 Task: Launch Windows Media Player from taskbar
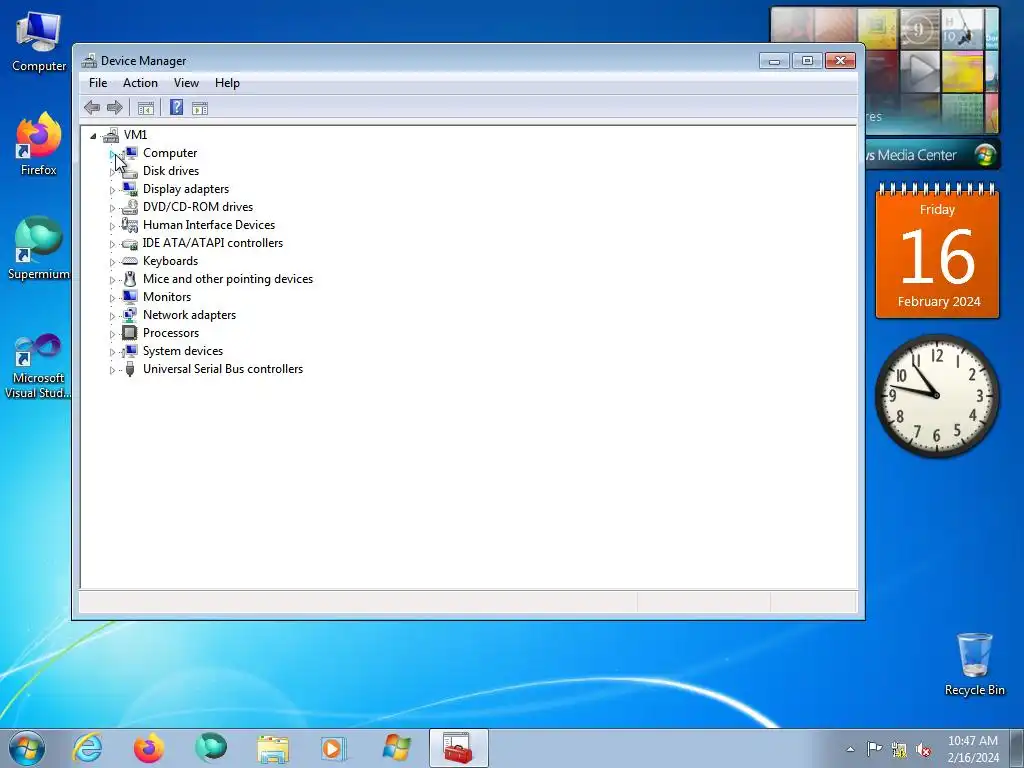tap(333, 748)
